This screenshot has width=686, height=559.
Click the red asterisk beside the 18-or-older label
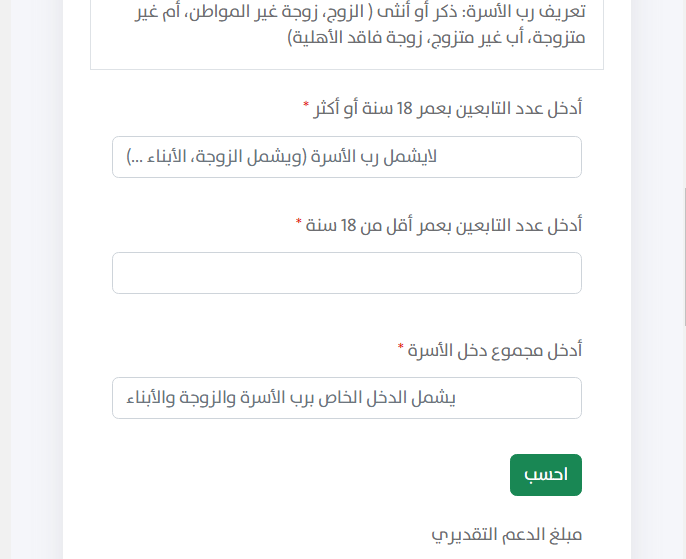click(x=306, y=107)
